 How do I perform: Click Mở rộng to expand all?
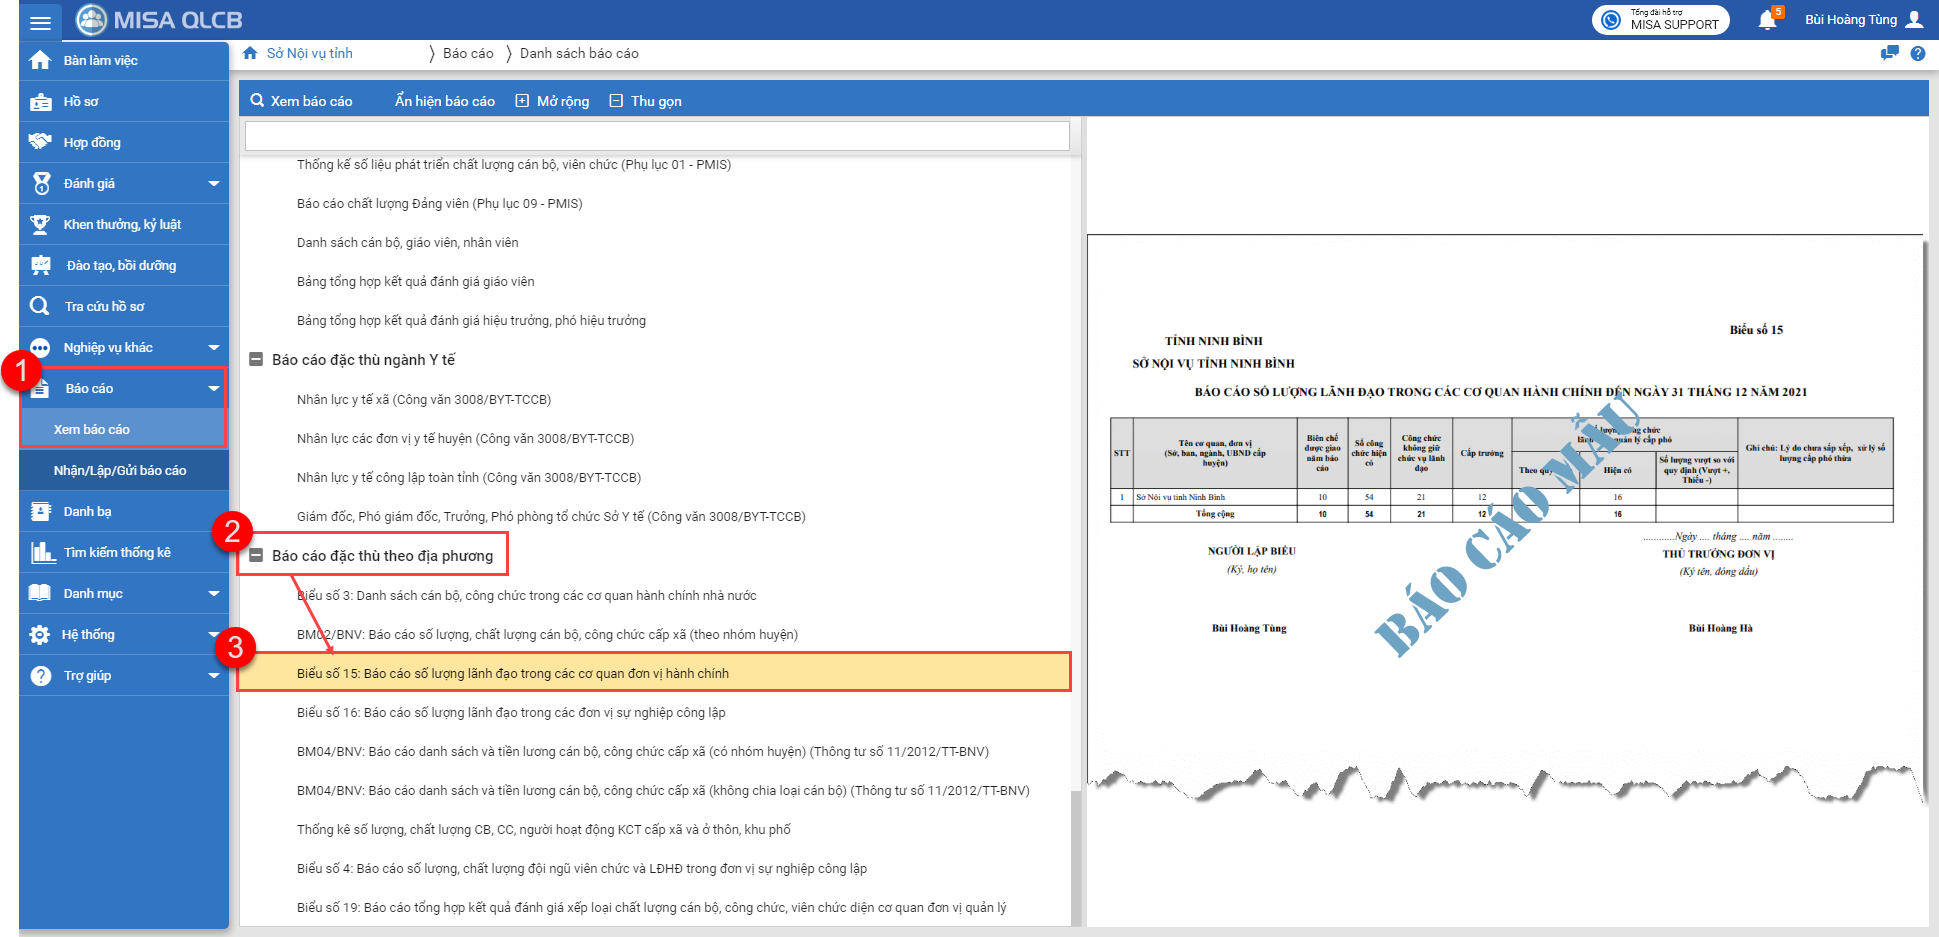click(552, 102)
